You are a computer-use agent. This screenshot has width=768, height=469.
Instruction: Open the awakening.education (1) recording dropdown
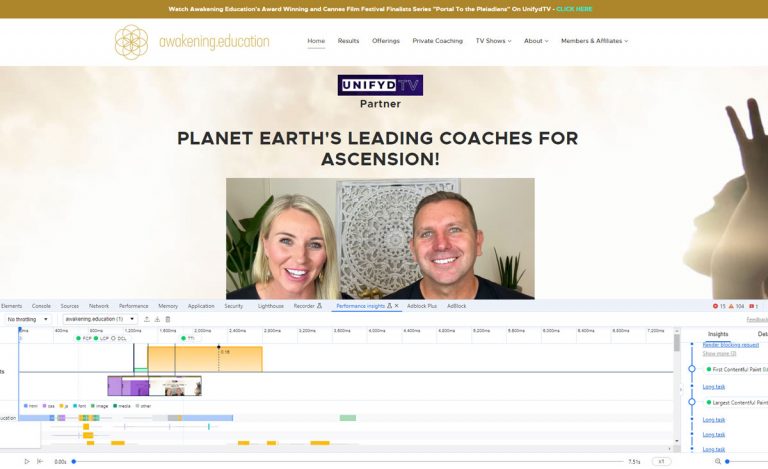coord(100,319)
